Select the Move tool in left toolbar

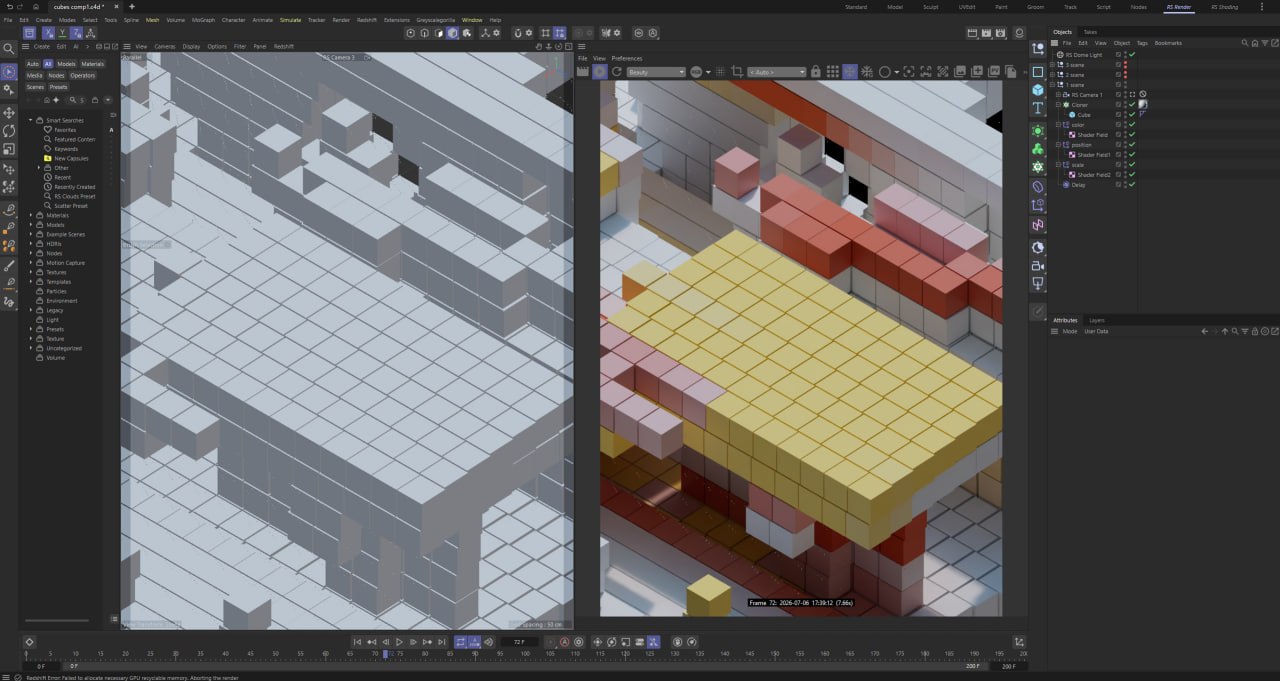(9, 113)
